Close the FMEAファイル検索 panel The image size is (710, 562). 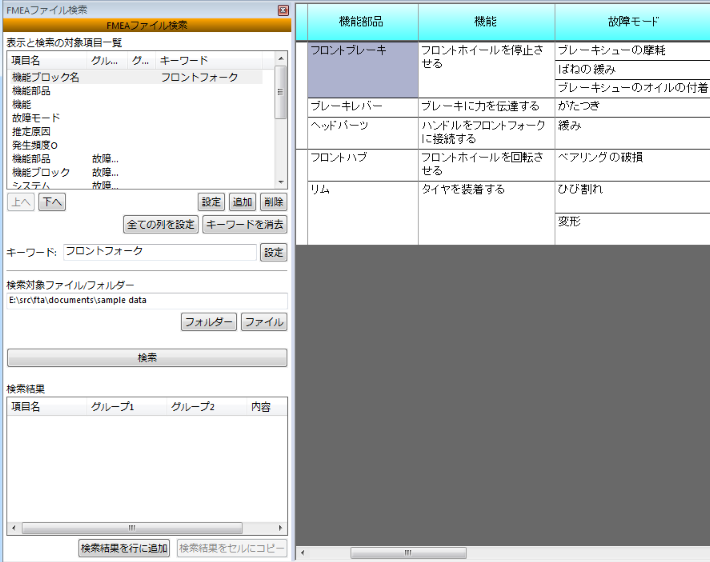coord(283,9)
